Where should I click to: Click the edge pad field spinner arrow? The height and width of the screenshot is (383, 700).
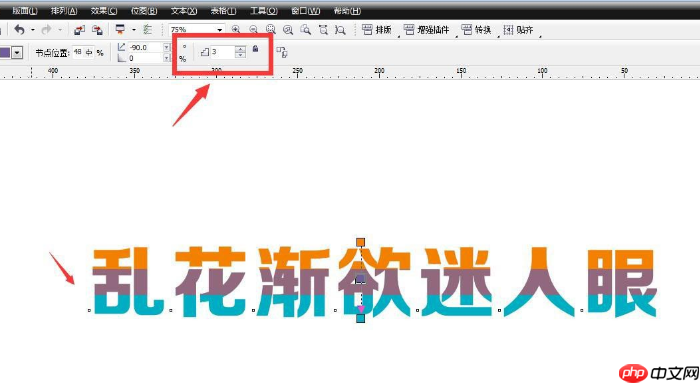(x=167, y=58)
